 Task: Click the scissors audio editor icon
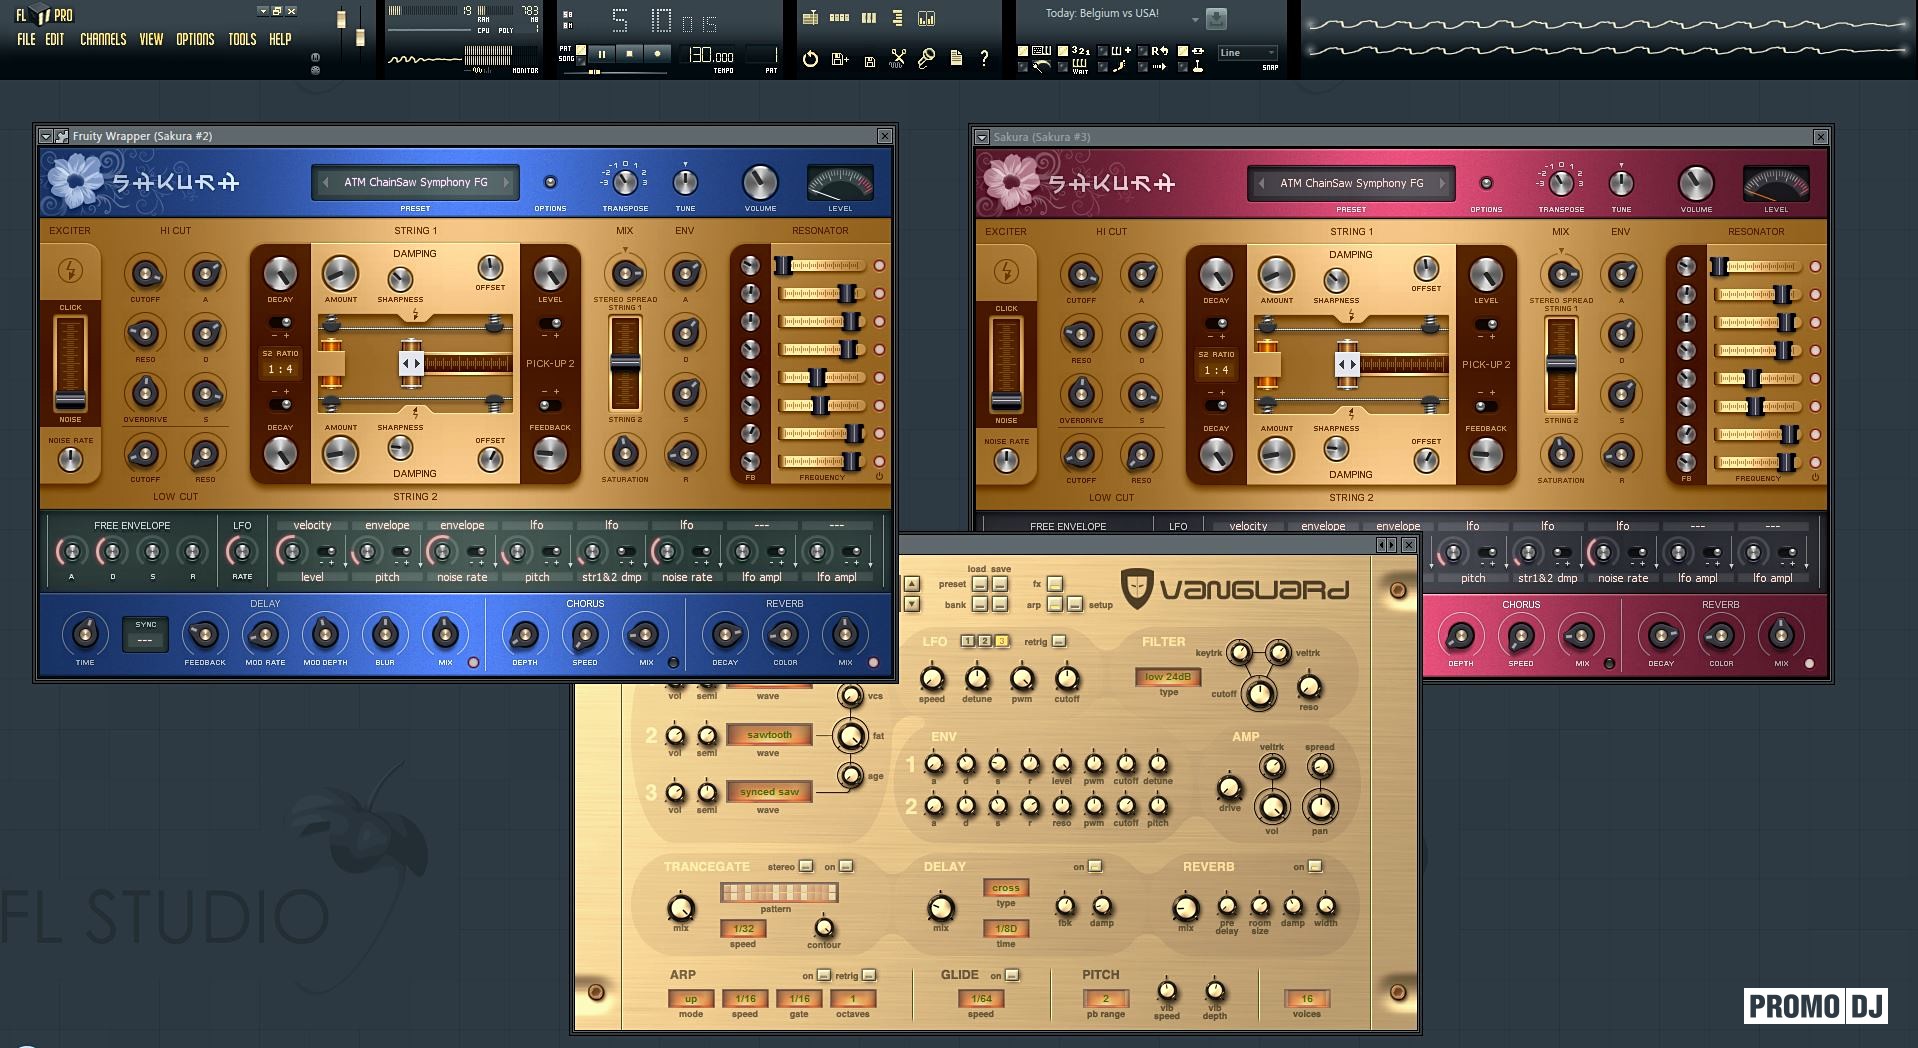coord(898,59)
